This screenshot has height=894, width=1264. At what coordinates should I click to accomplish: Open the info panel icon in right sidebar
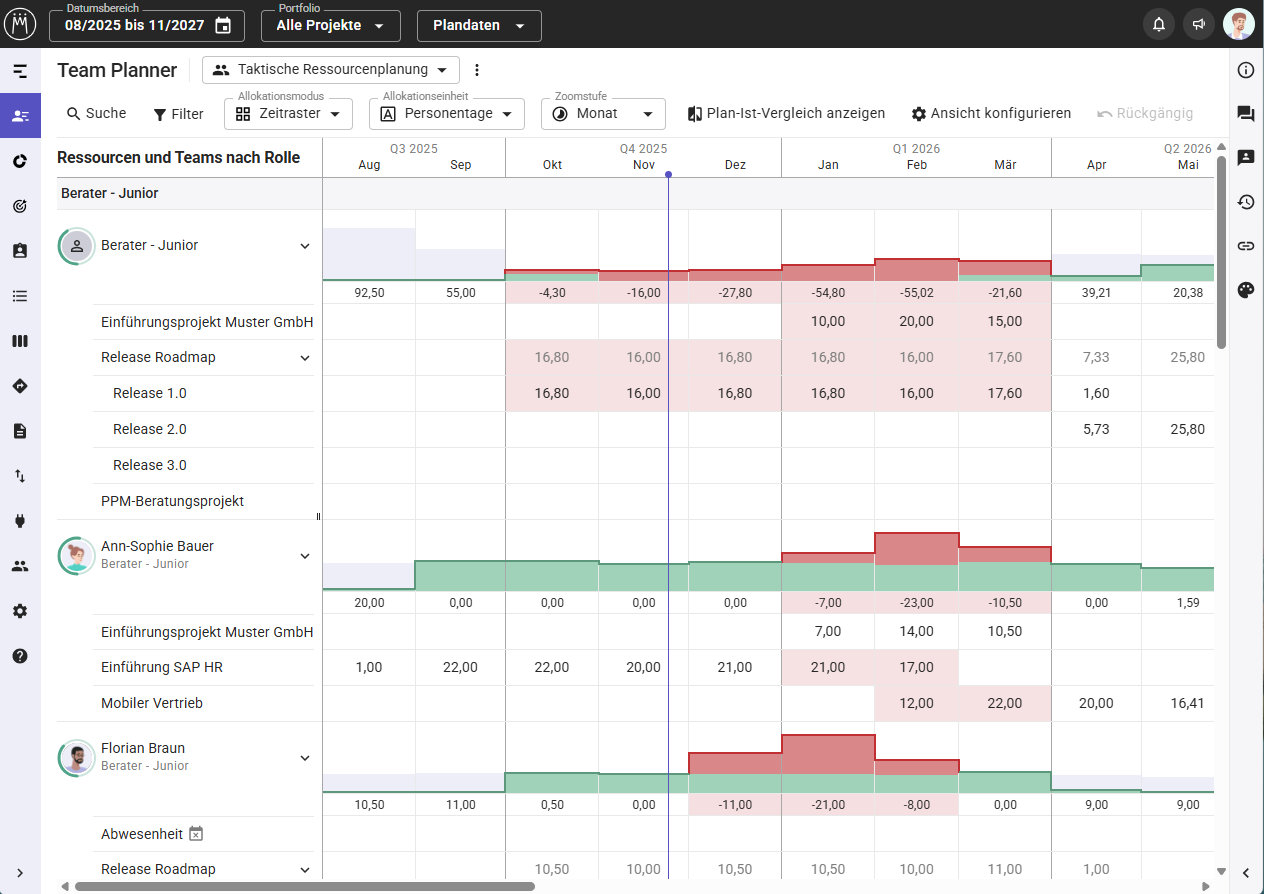pyautogui.click(x=1245, y=70)
